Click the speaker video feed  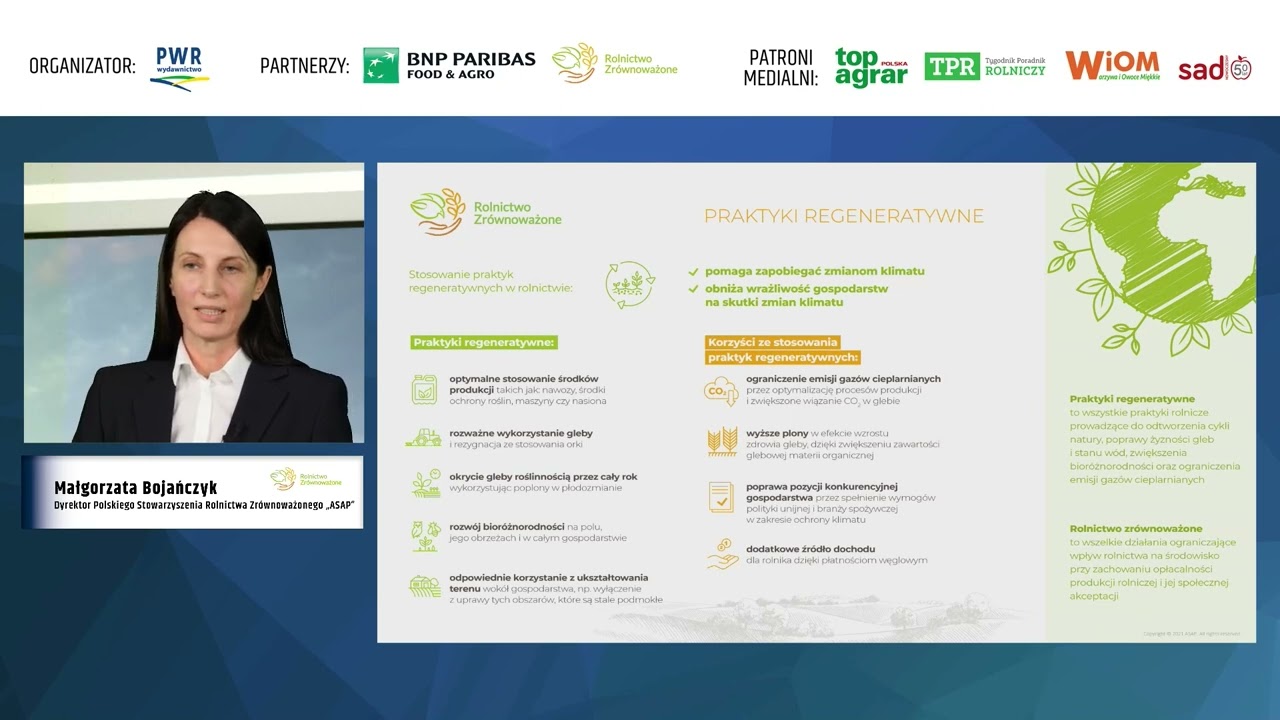click(194, 303)
